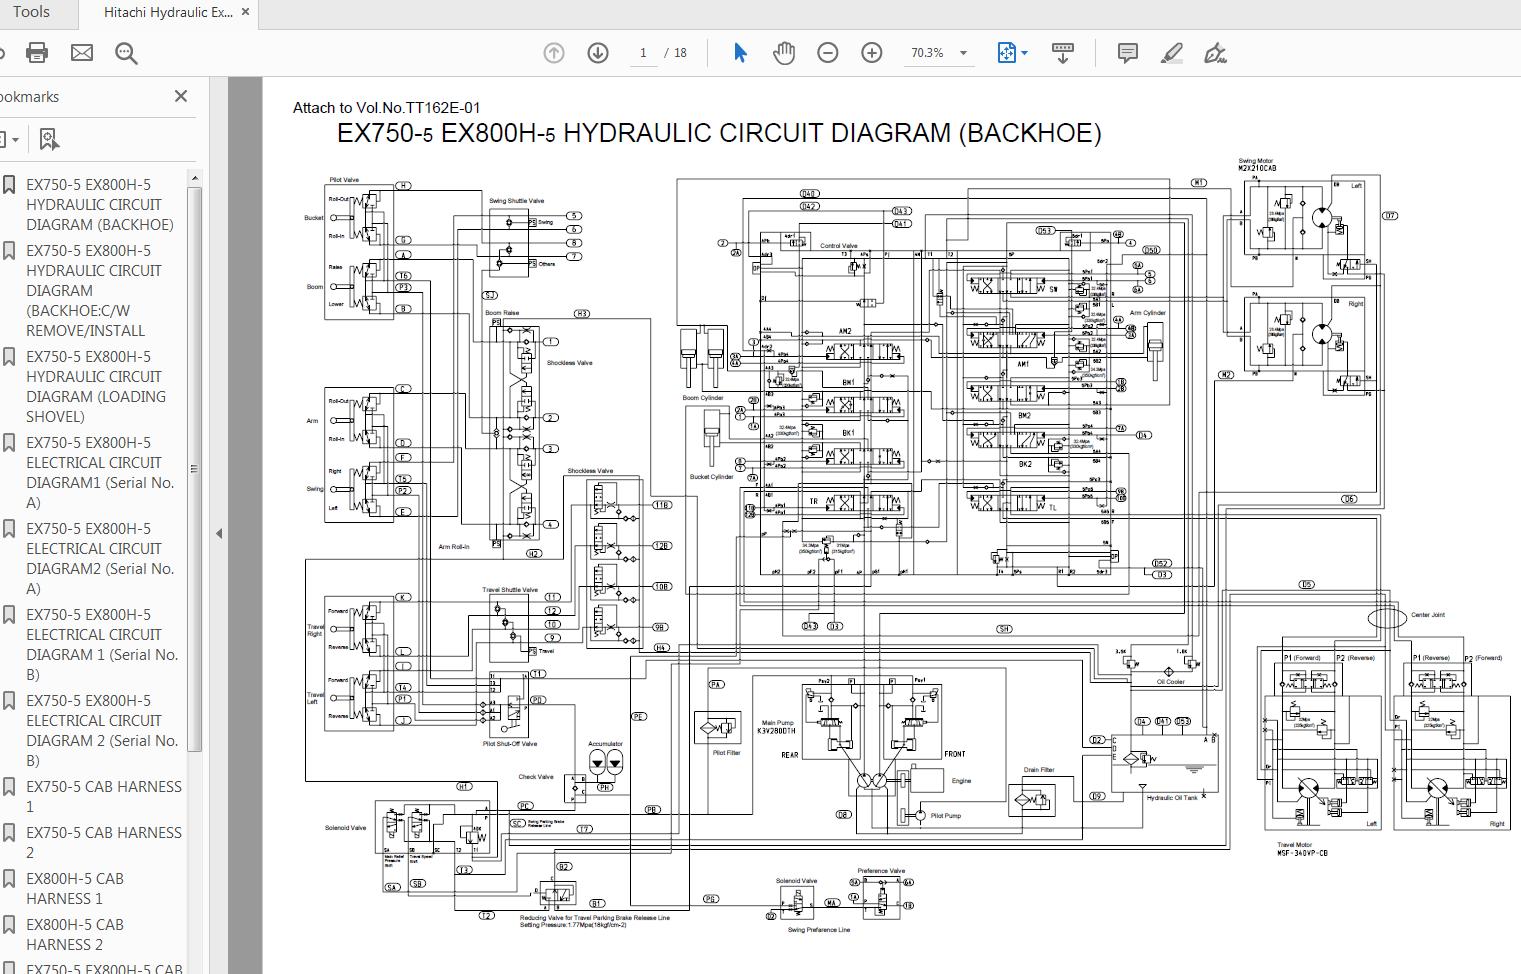Close the Hitachi Hydraulic document tab
Image resolution: width=1521 pixels, height=974 pixels.
(247, 13)
